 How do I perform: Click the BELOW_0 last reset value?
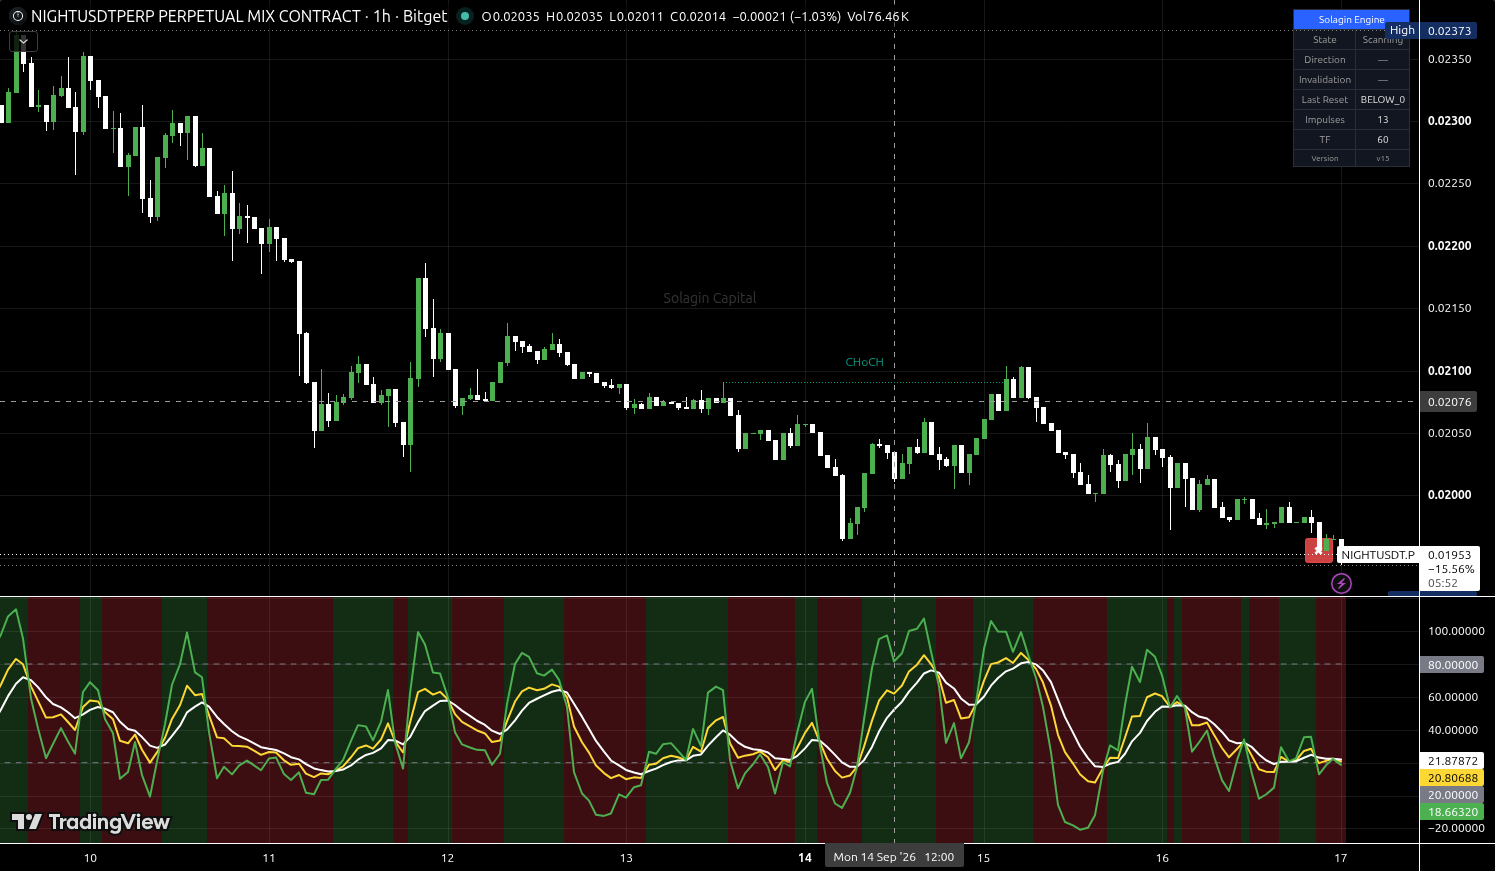(1382, 100)
